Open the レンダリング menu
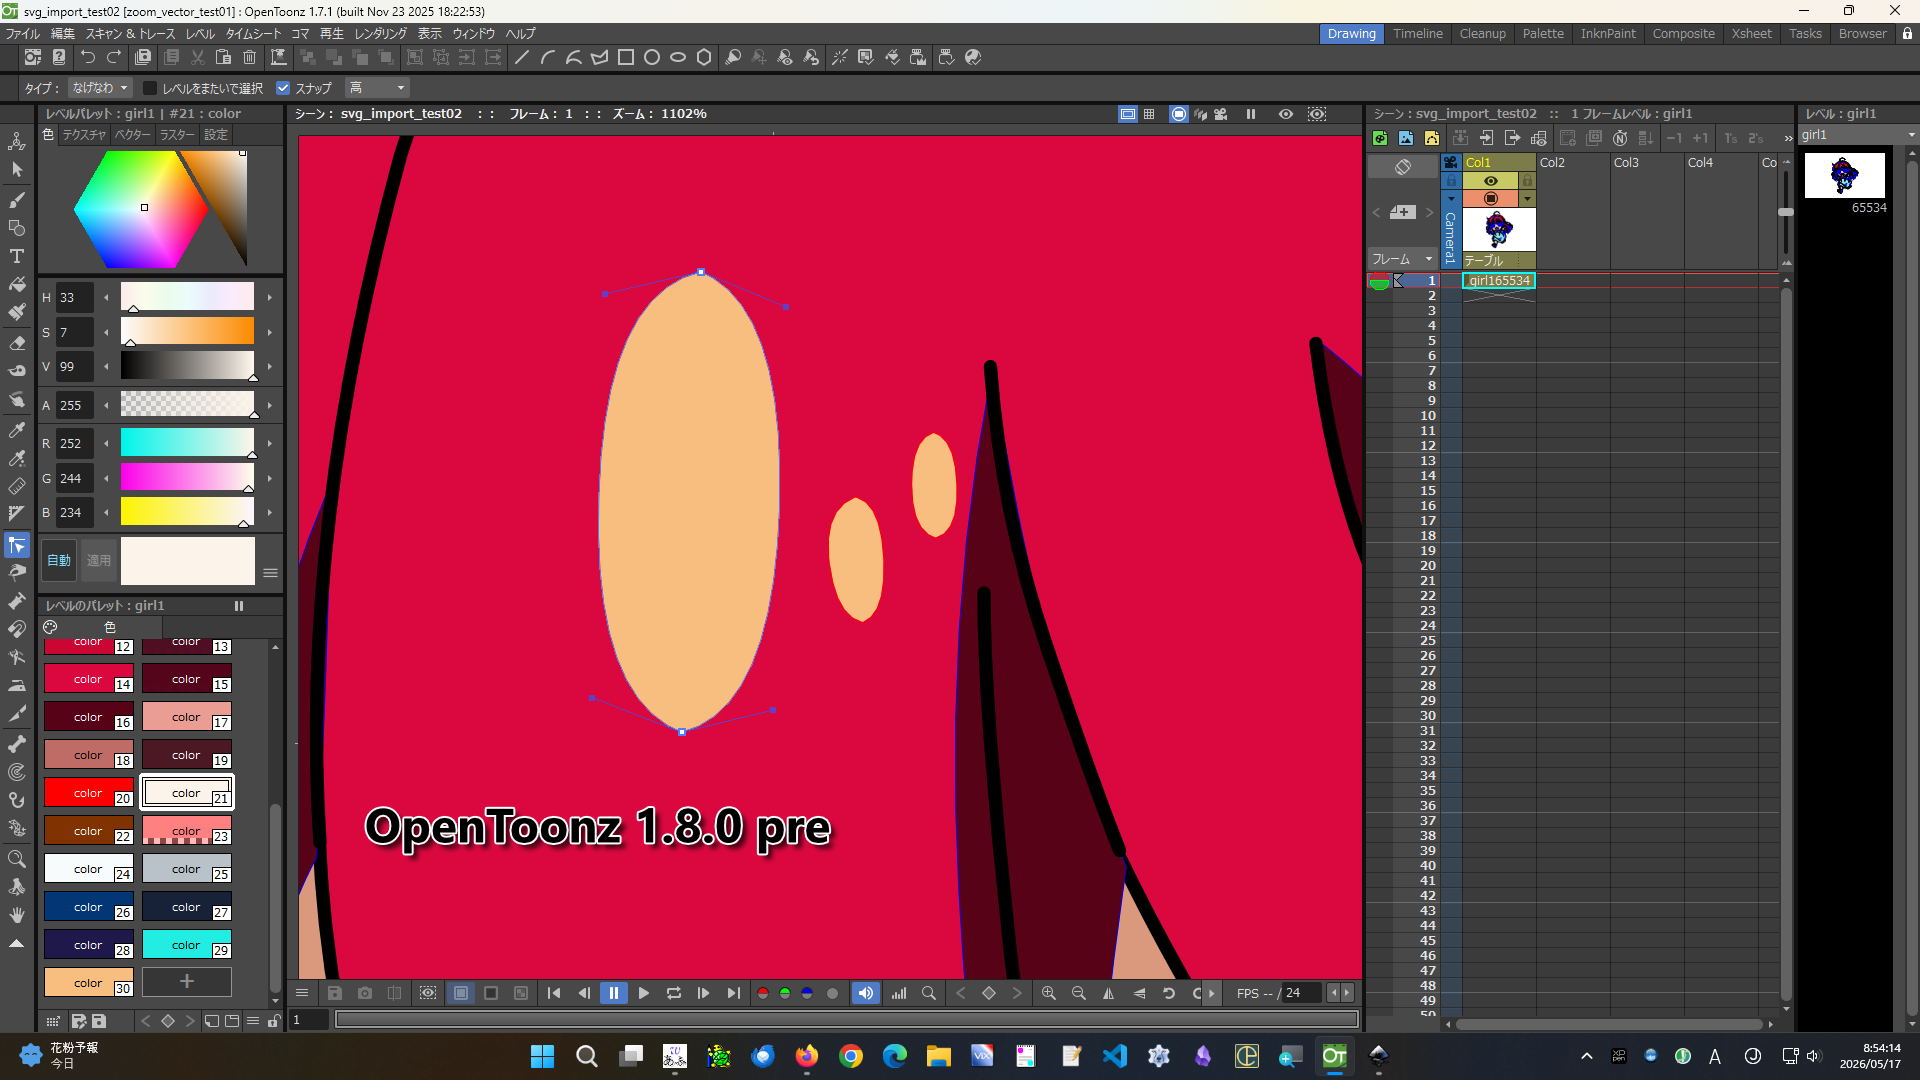1920x1080 pixels. (x=381, y=33)
